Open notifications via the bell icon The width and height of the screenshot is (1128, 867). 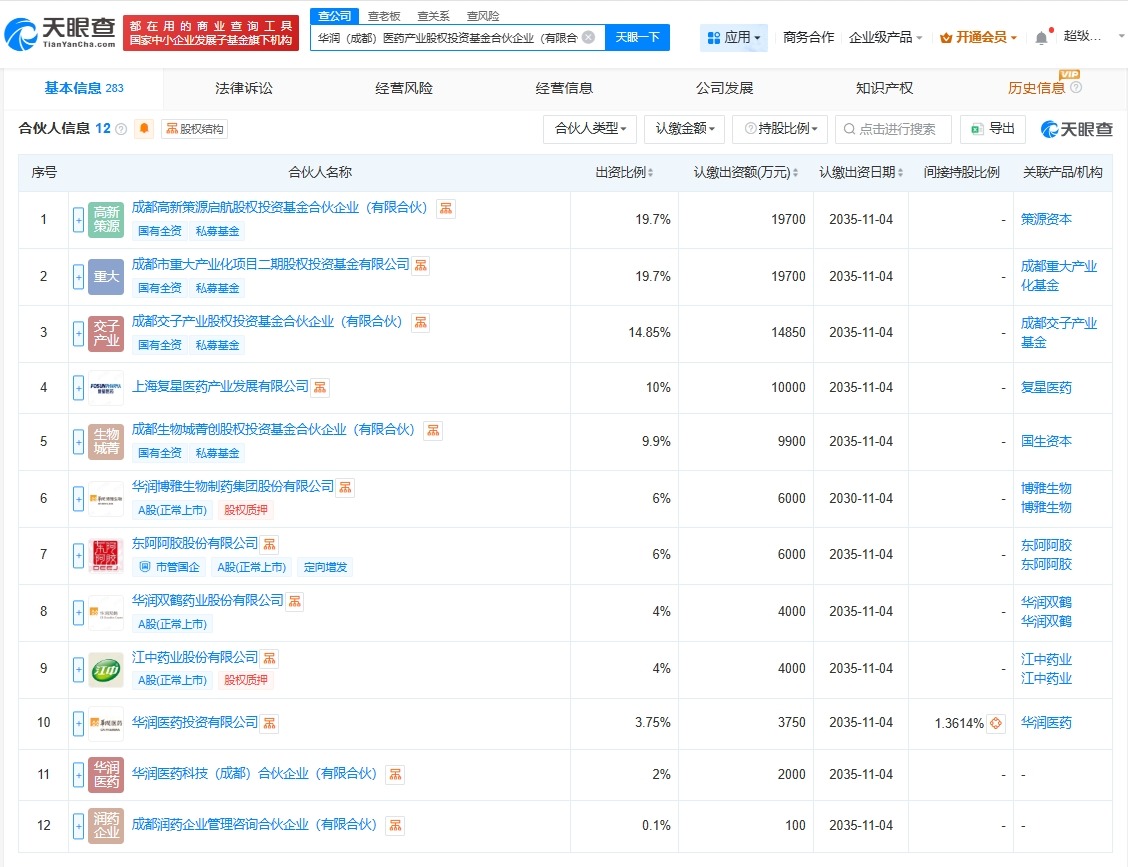1042,35
